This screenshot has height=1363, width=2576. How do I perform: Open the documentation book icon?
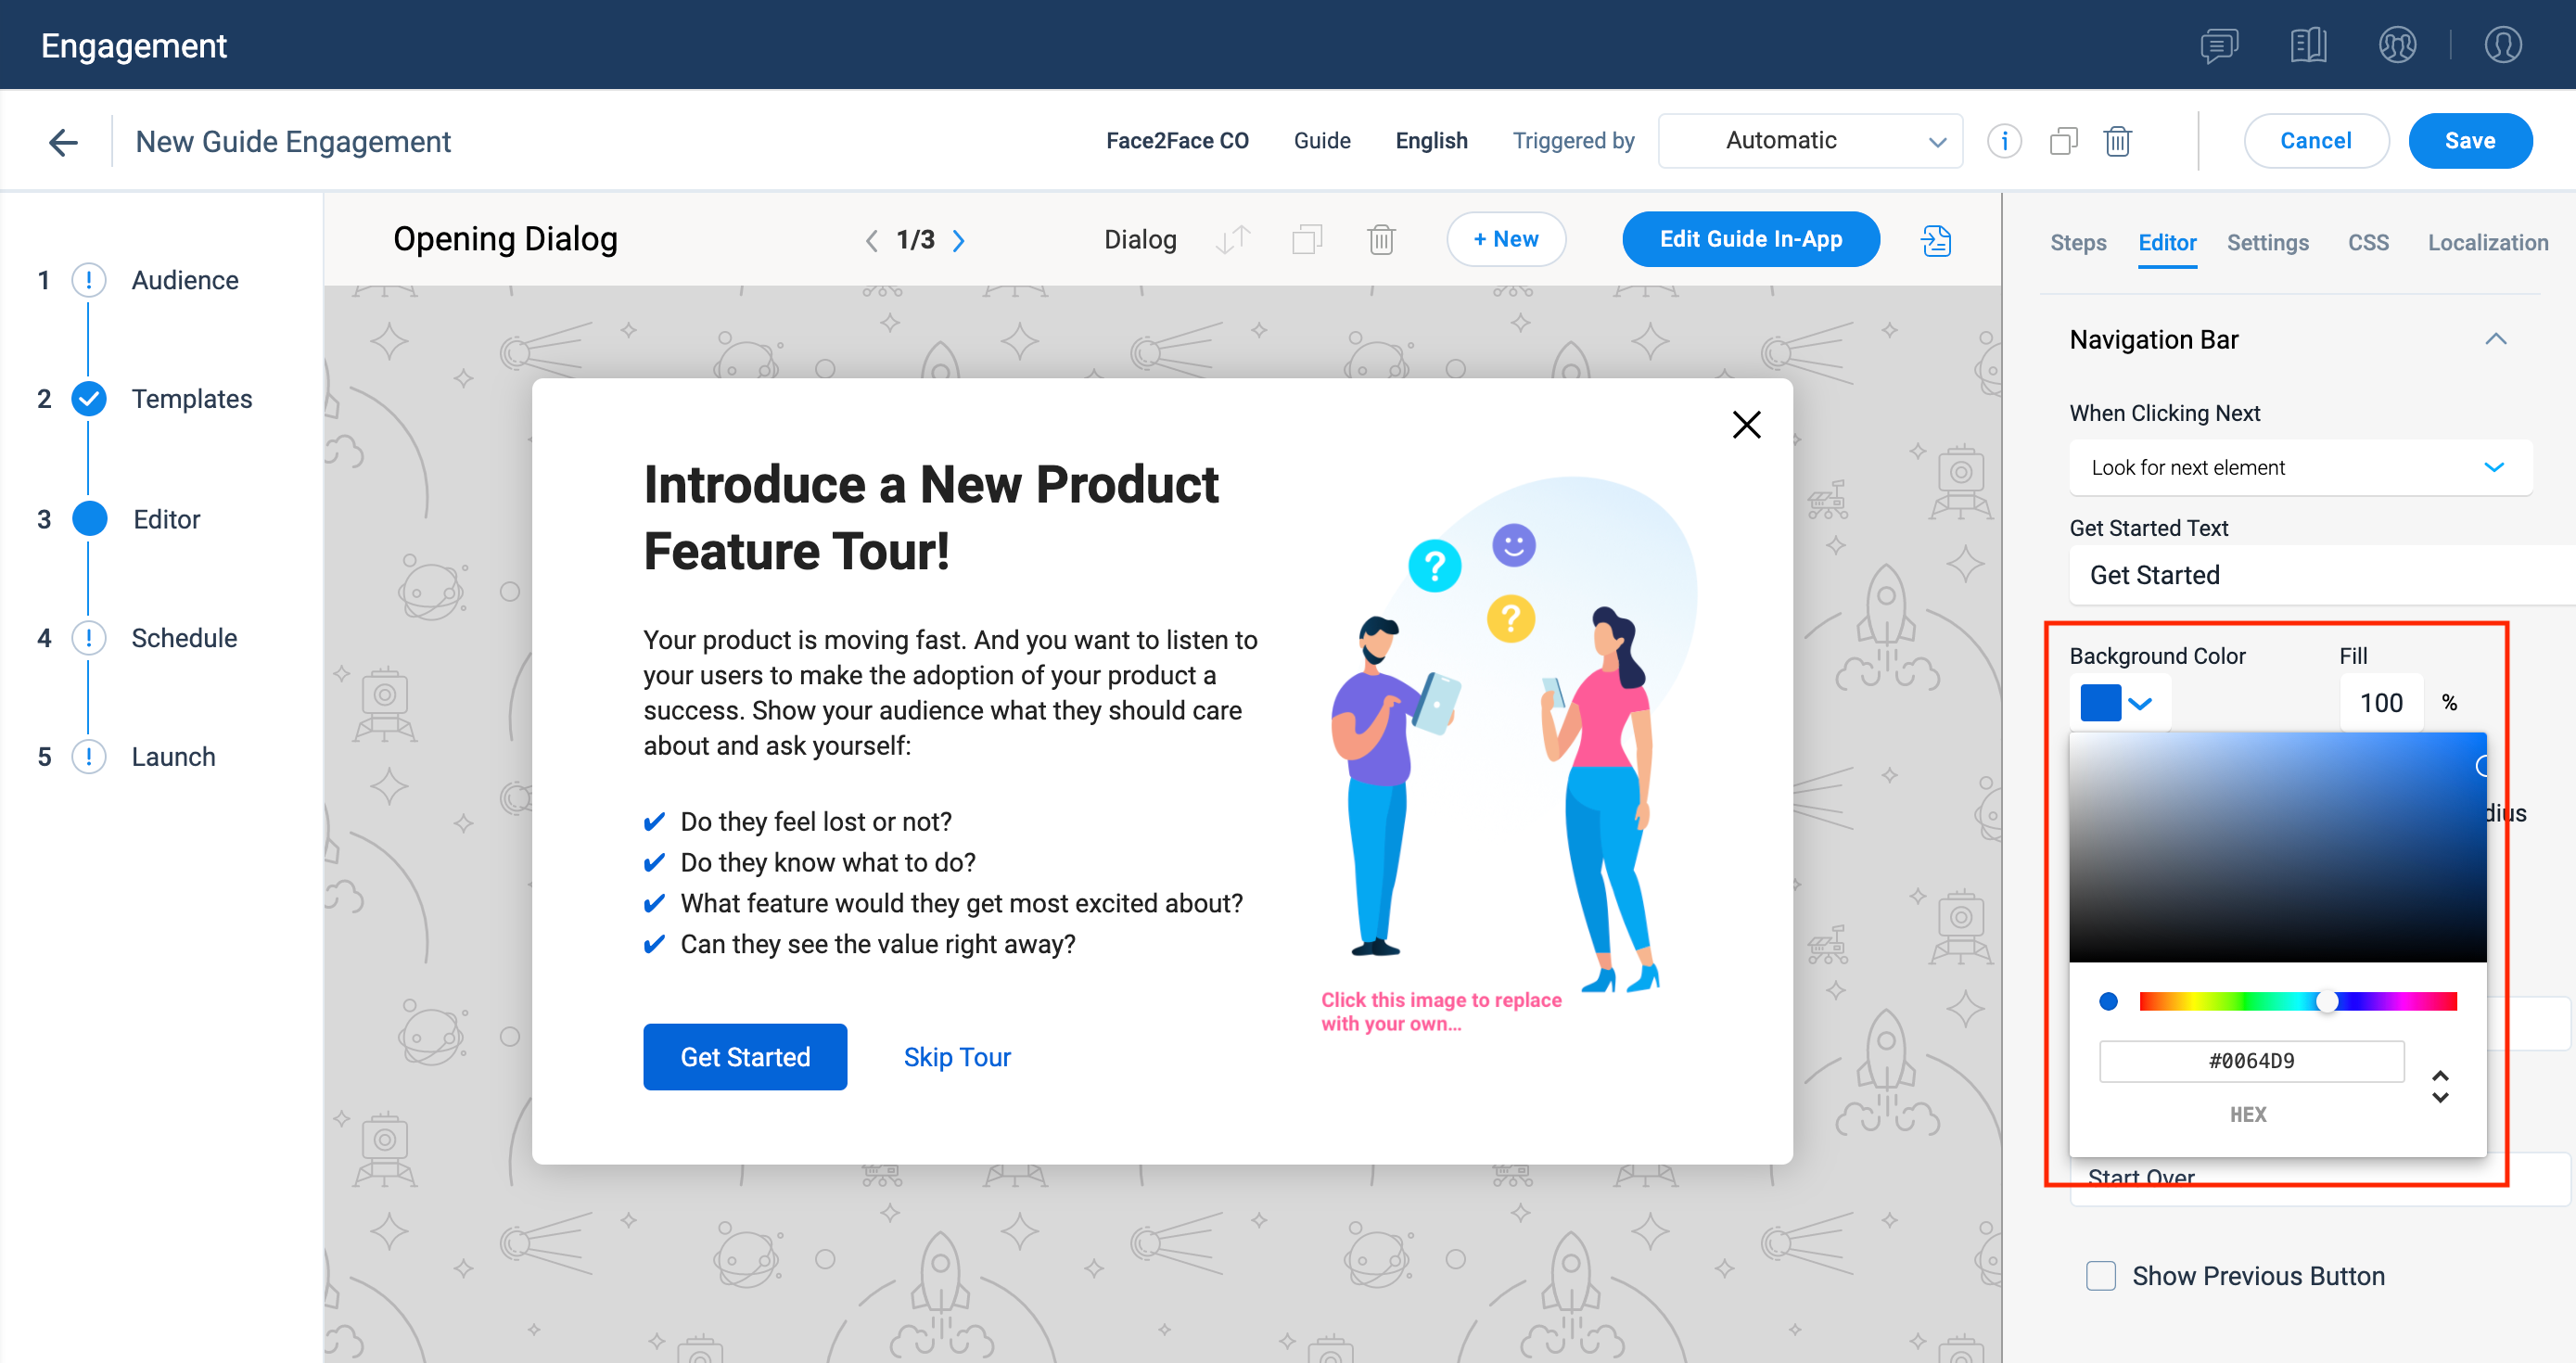click(2308, 45)
